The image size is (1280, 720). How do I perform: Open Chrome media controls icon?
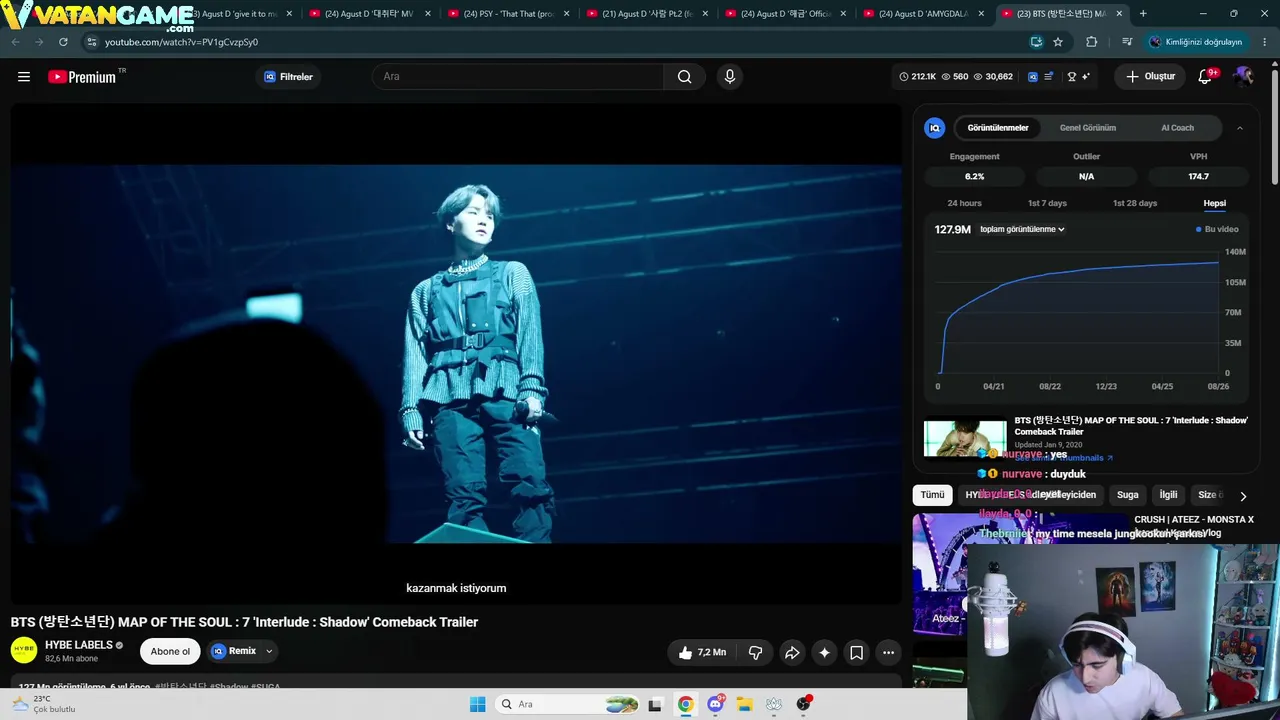click(x=1127, y=42)
